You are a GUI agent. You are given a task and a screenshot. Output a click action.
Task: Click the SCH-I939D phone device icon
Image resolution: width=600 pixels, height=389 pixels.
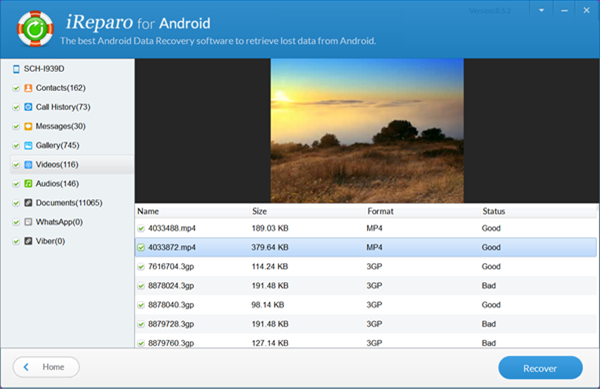coord(16,69)
